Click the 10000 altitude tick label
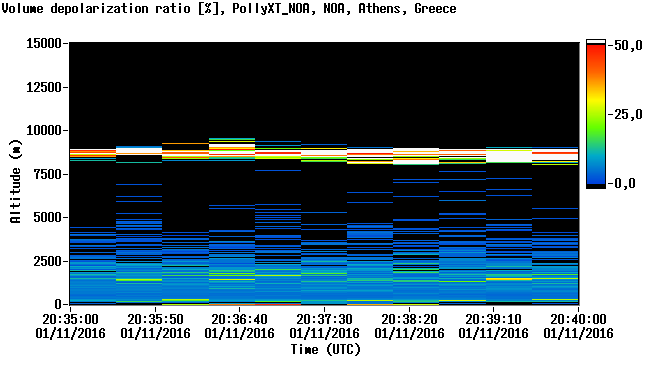The height and width of the screenshot is (389, 665). point(44,130)
